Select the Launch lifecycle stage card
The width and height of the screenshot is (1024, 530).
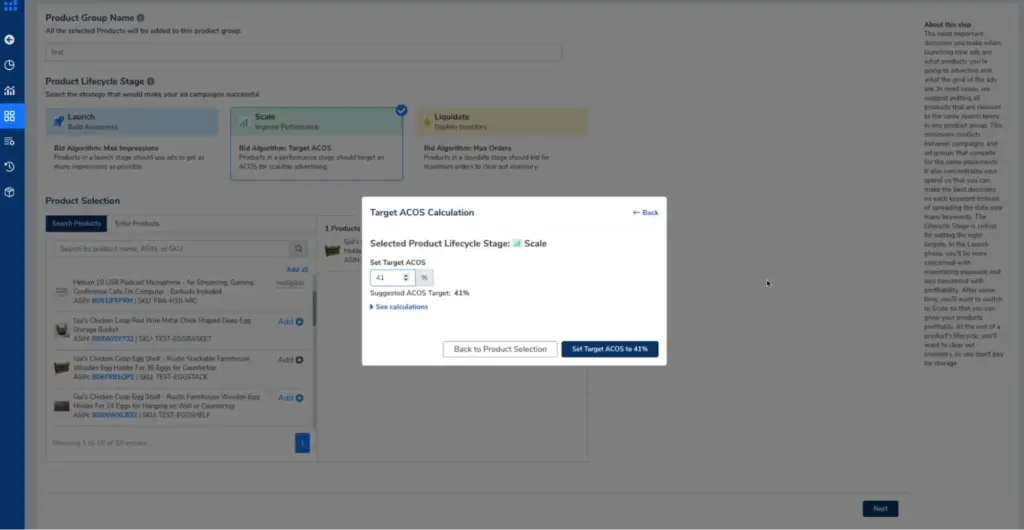(132, 122)
